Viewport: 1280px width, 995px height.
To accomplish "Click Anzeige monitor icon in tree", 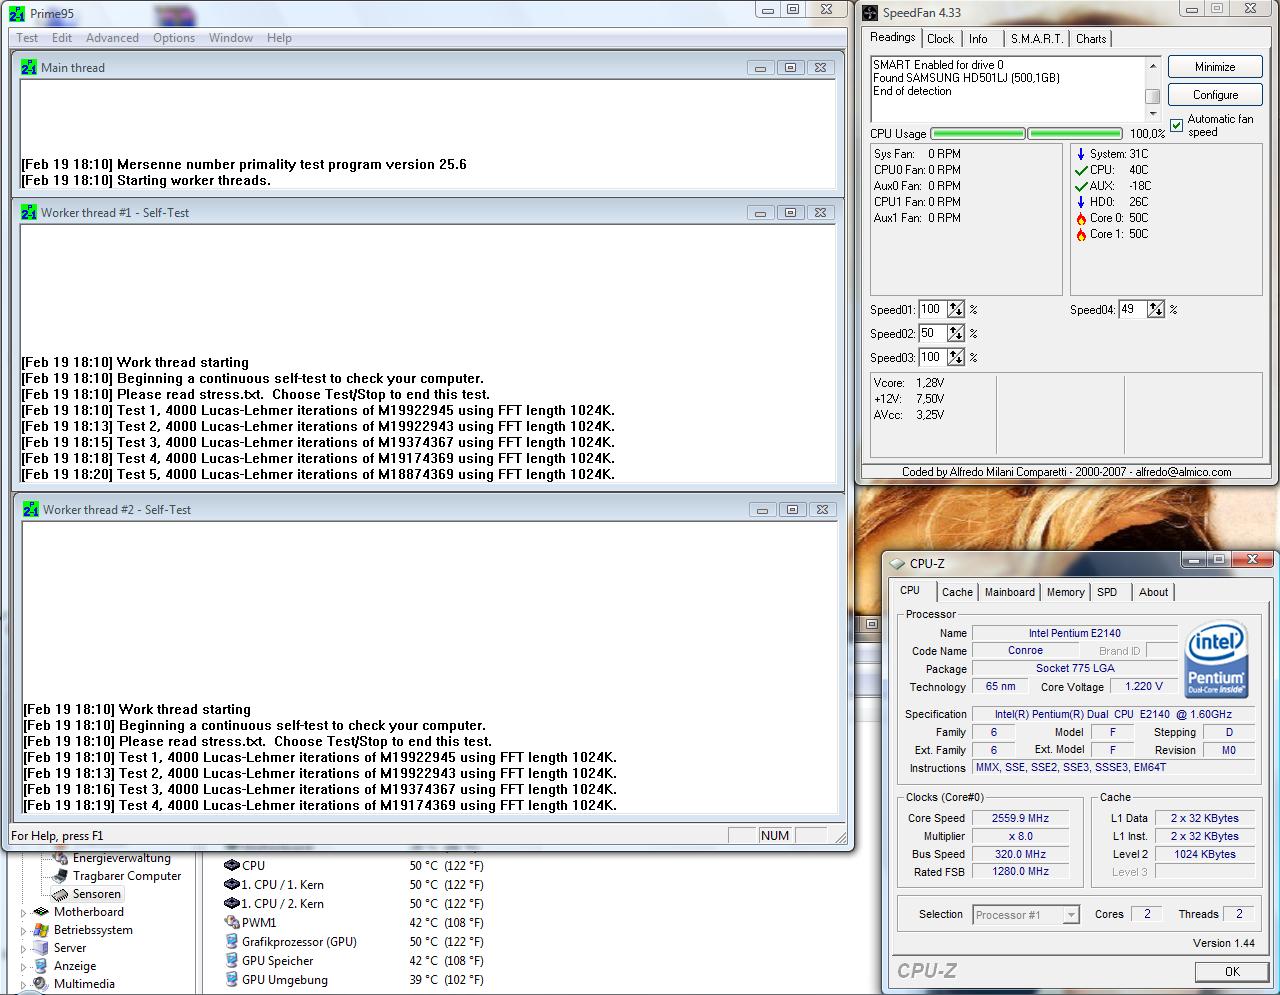I will (x=41, y=966).
